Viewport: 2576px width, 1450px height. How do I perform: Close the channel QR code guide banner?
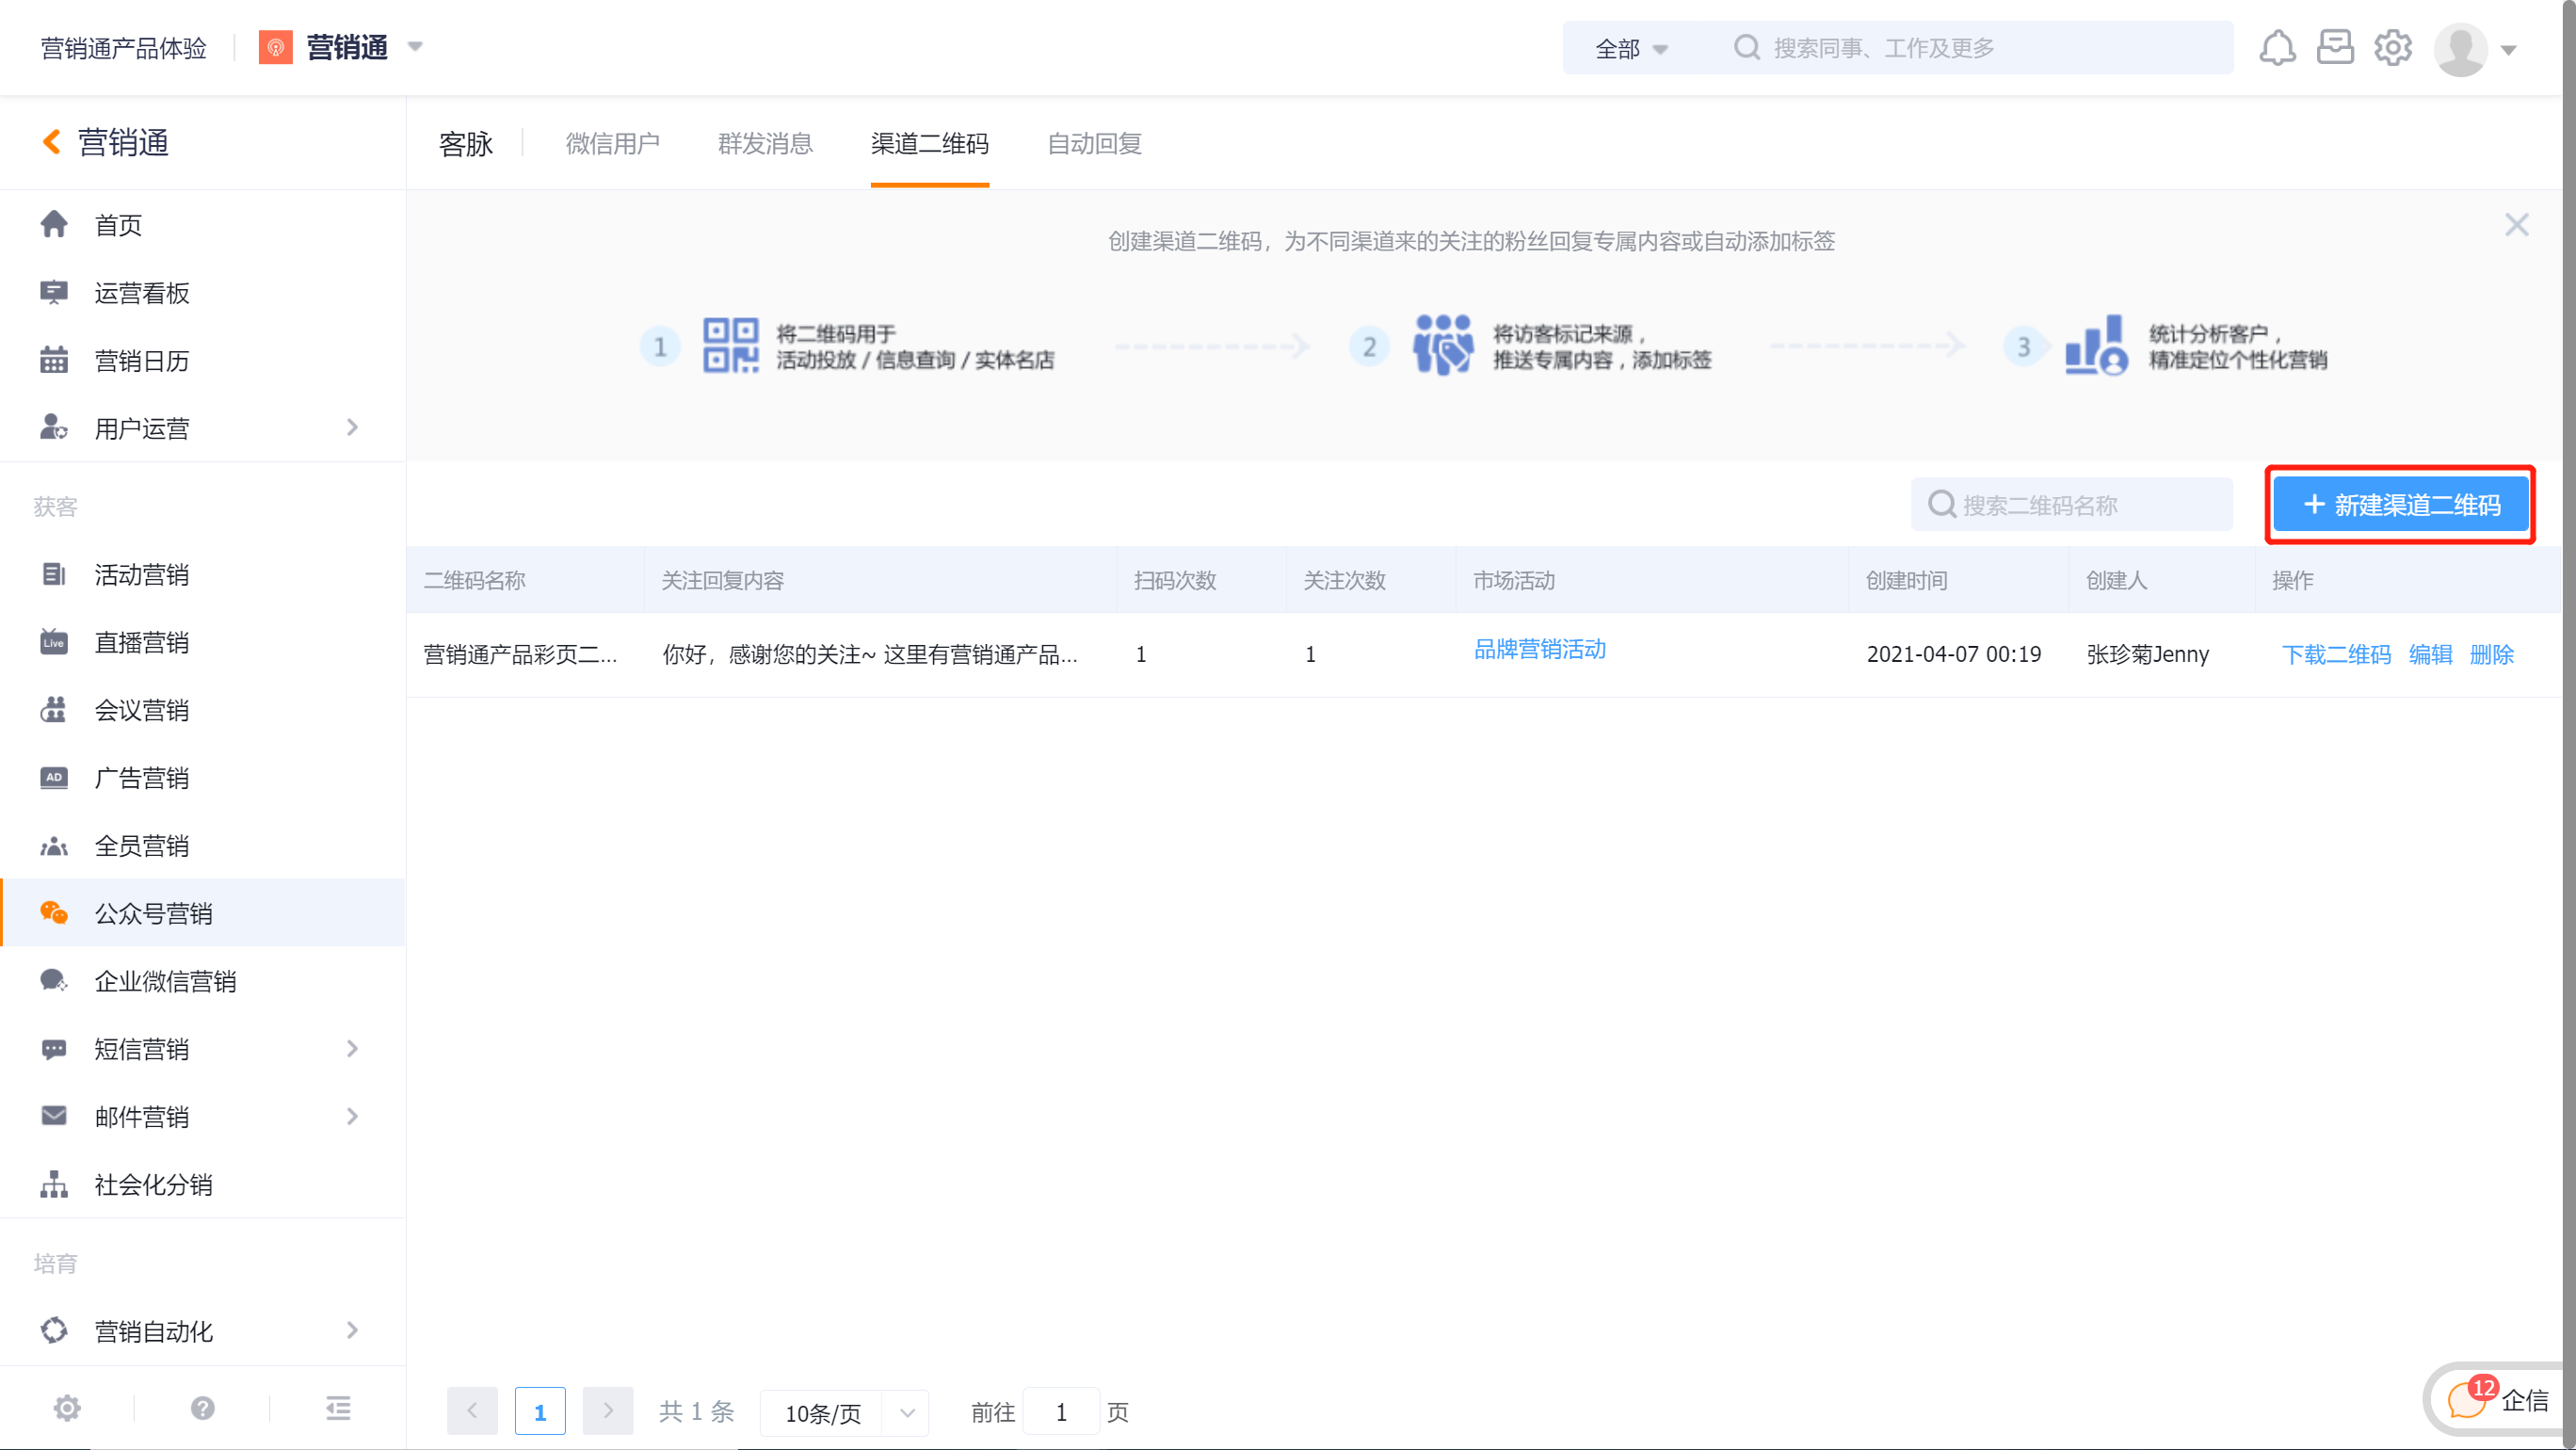pyautogui.click(x=2517, y=225)
